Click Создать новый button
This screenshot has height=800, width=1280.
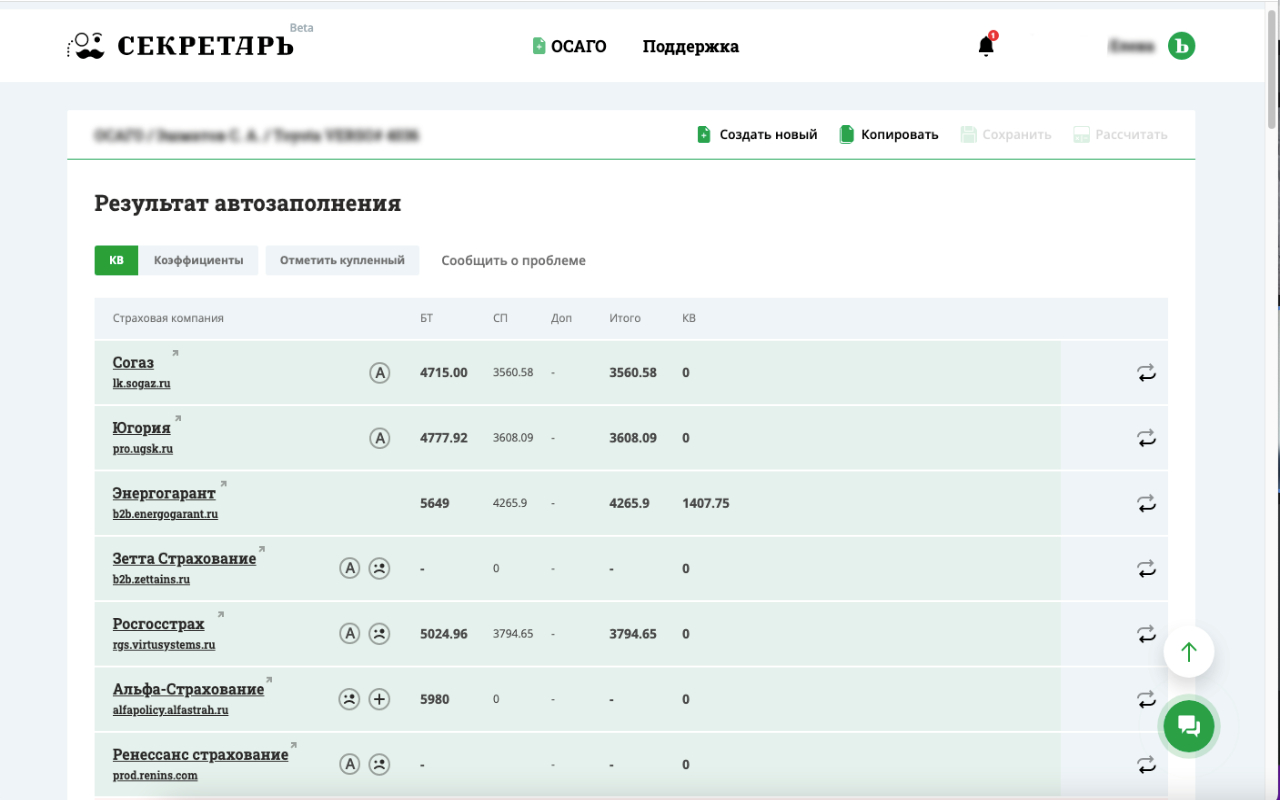tap(757, 134)
